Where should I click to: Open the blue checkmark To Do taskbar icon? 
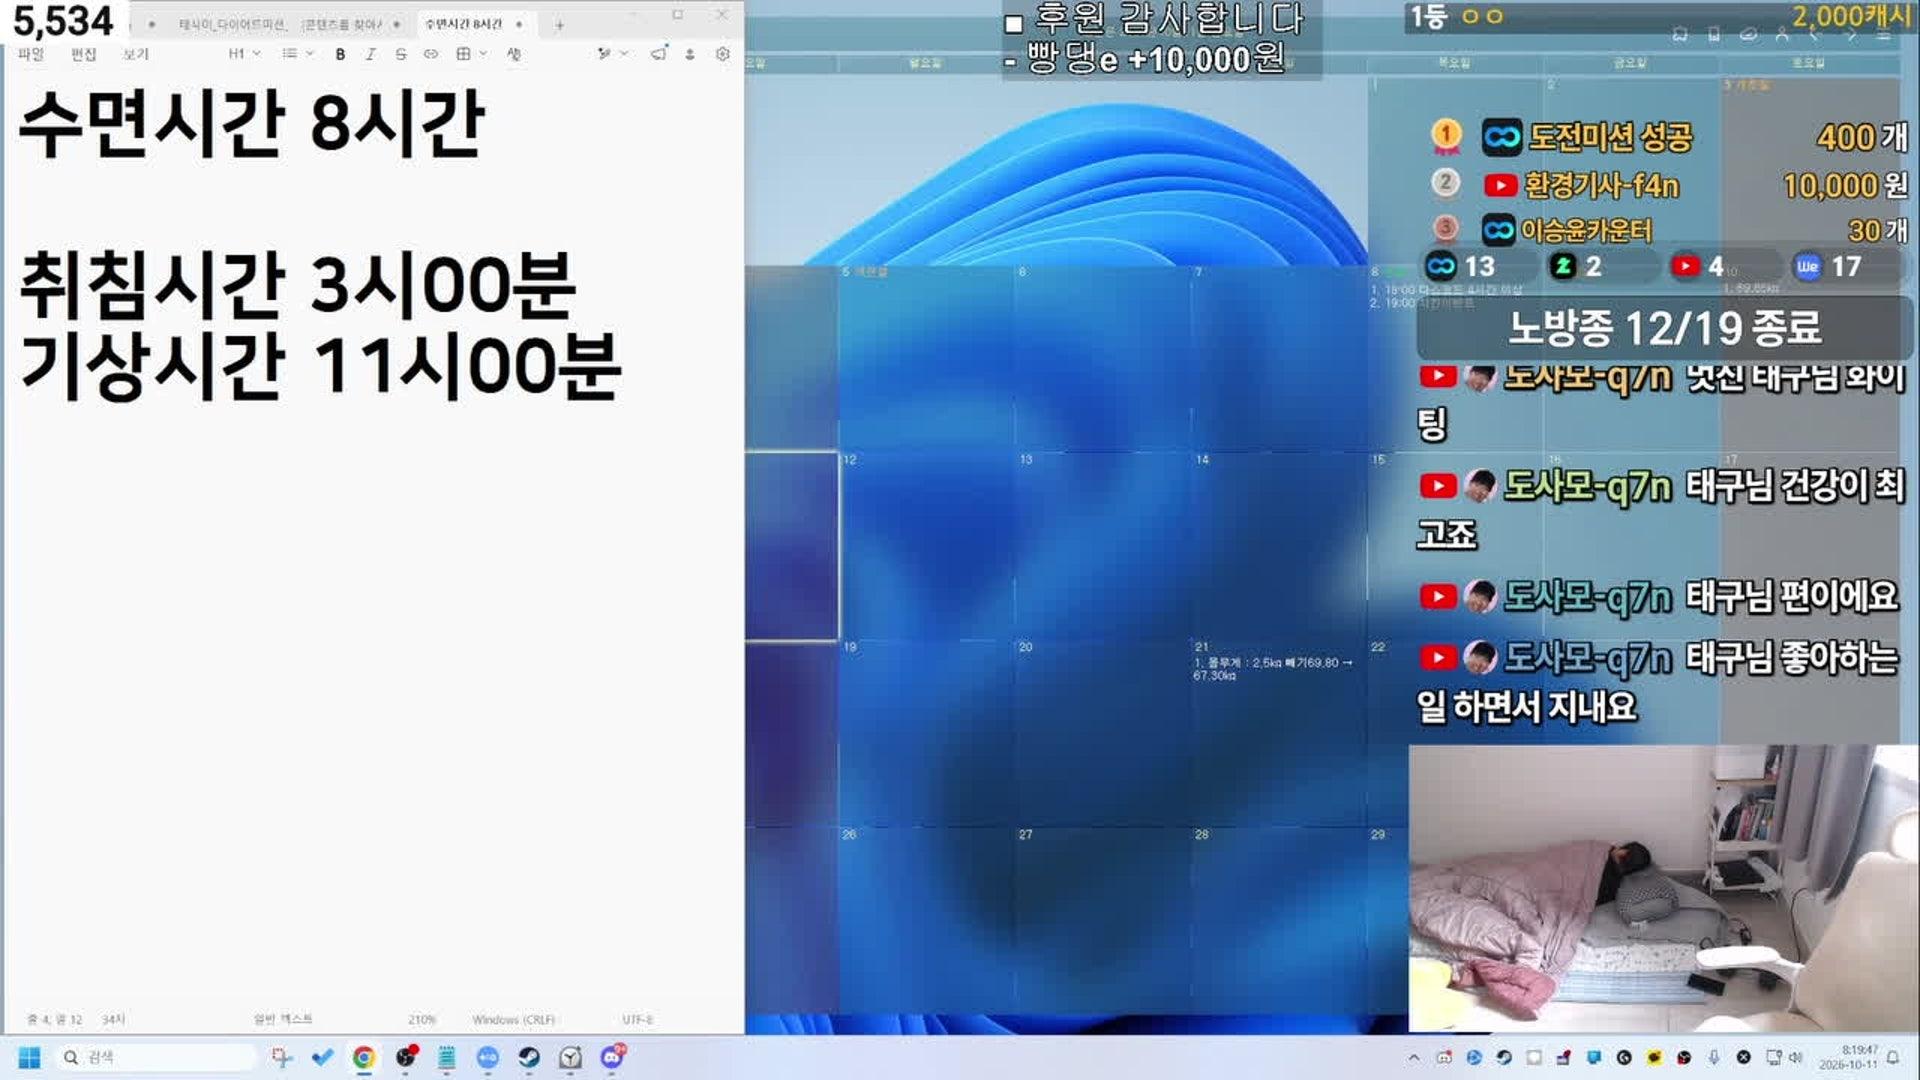click(322, 1057)
